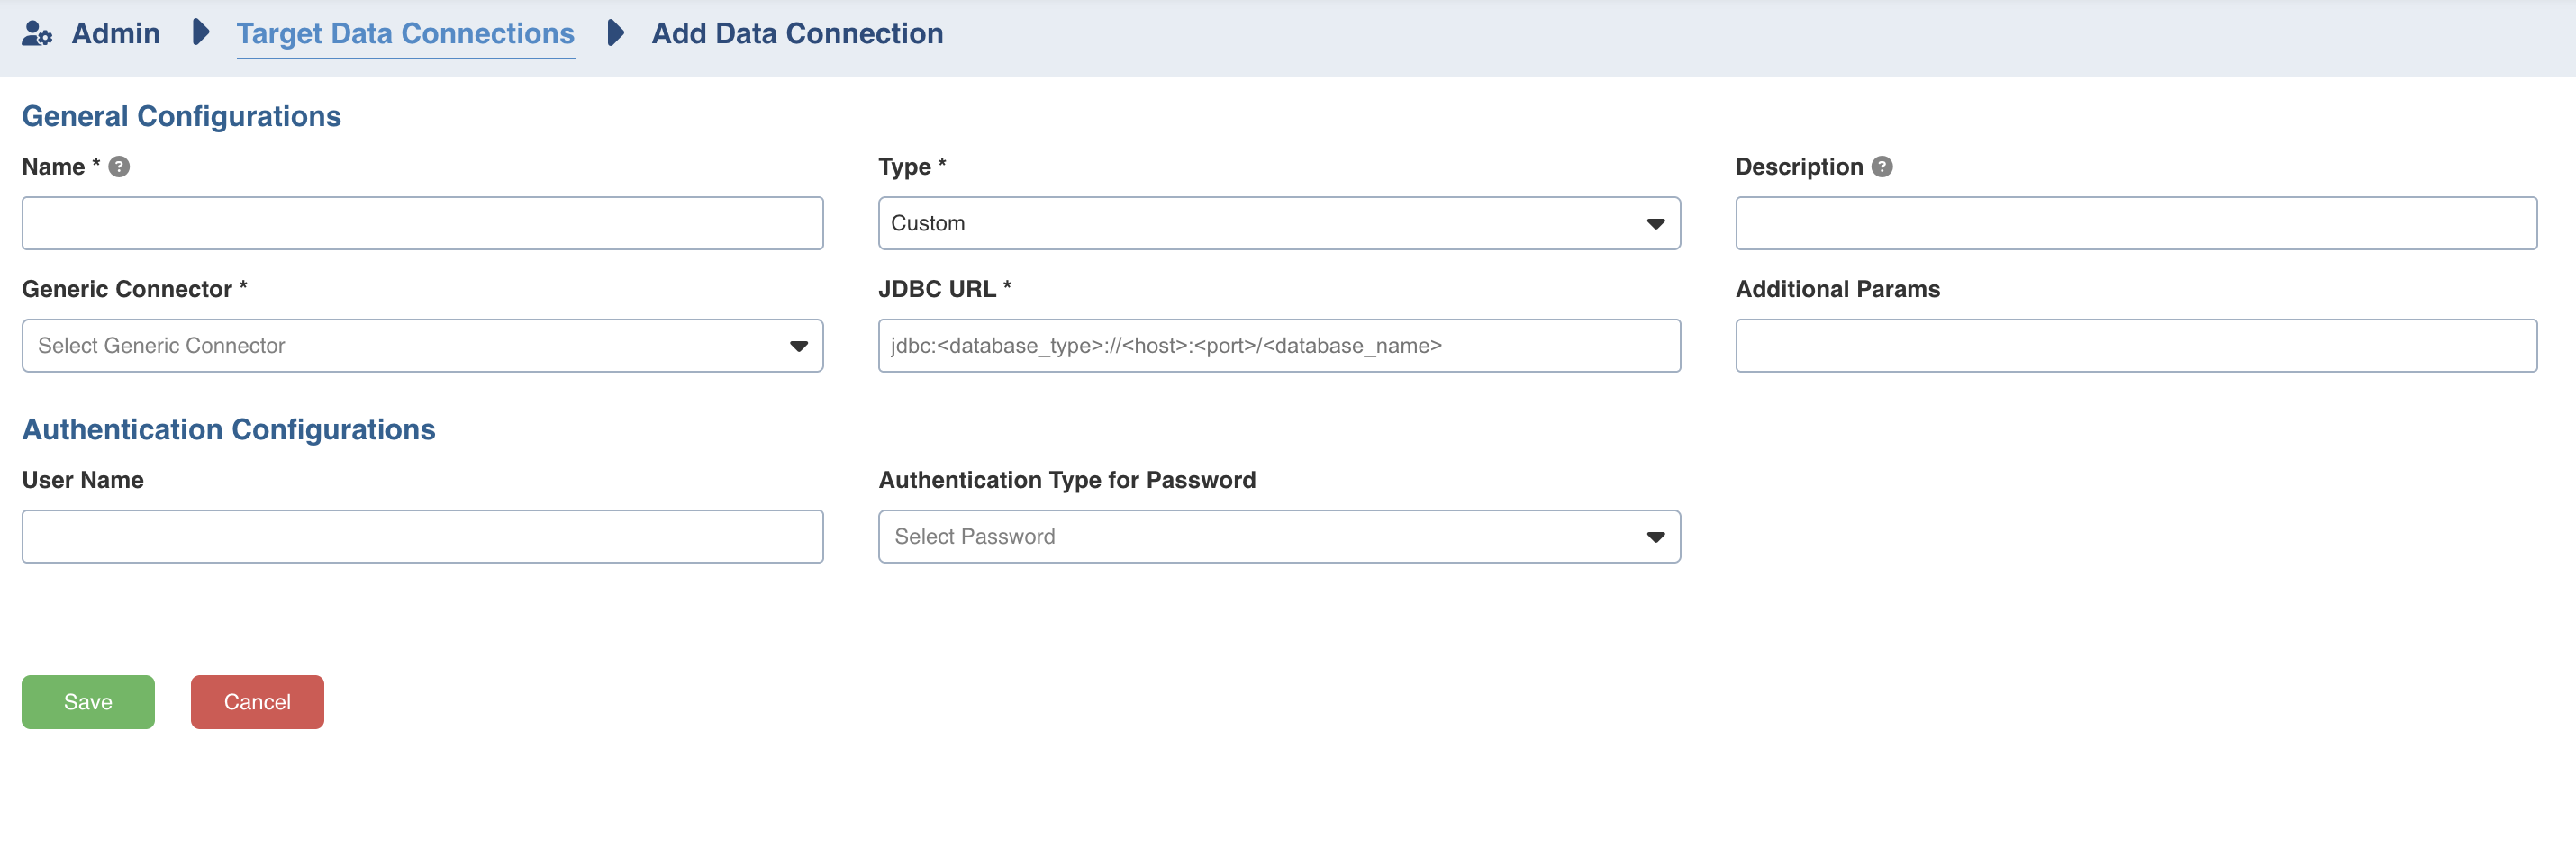Click into the Description input box
Image resolution: width=2576 pixels, height=866 pixels.
click(2135, 223)
